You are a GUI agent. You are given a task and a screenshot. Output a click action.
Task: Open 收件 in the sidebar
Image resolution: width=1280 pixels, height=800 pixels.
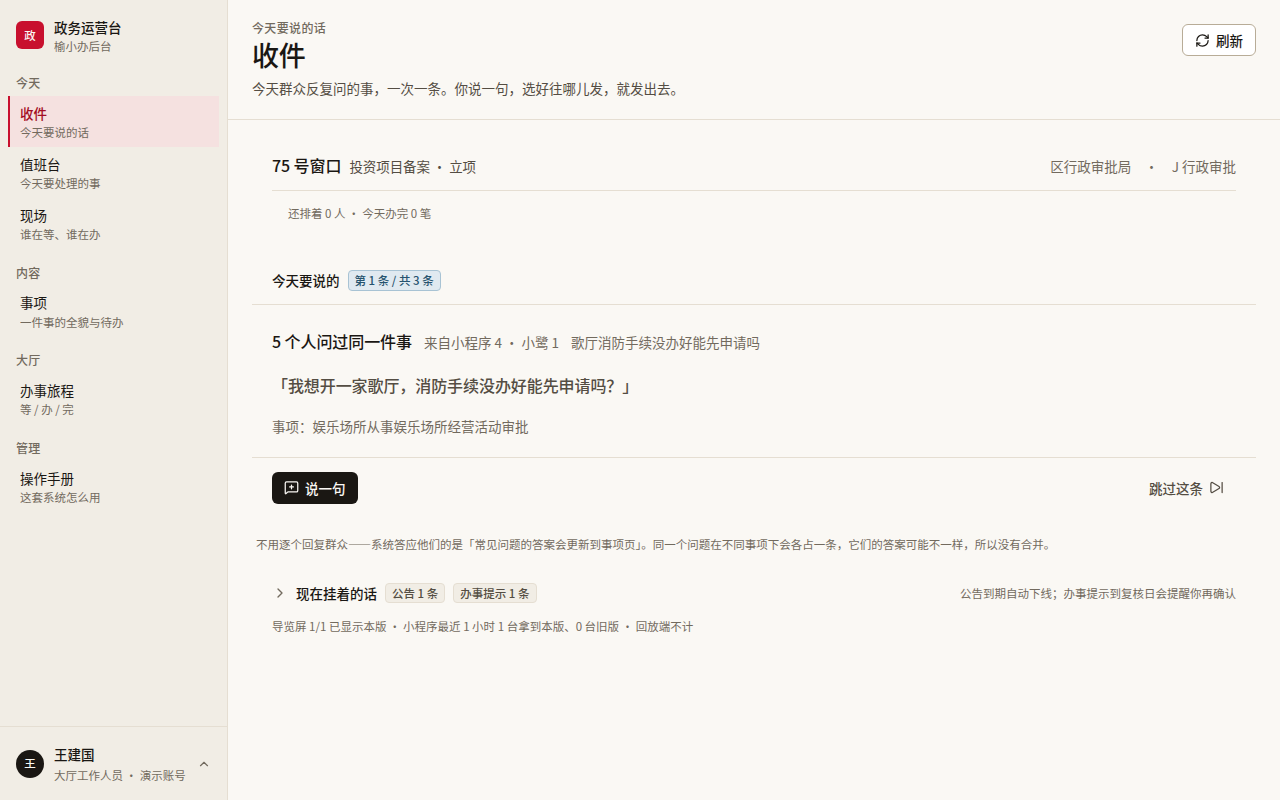114,122
